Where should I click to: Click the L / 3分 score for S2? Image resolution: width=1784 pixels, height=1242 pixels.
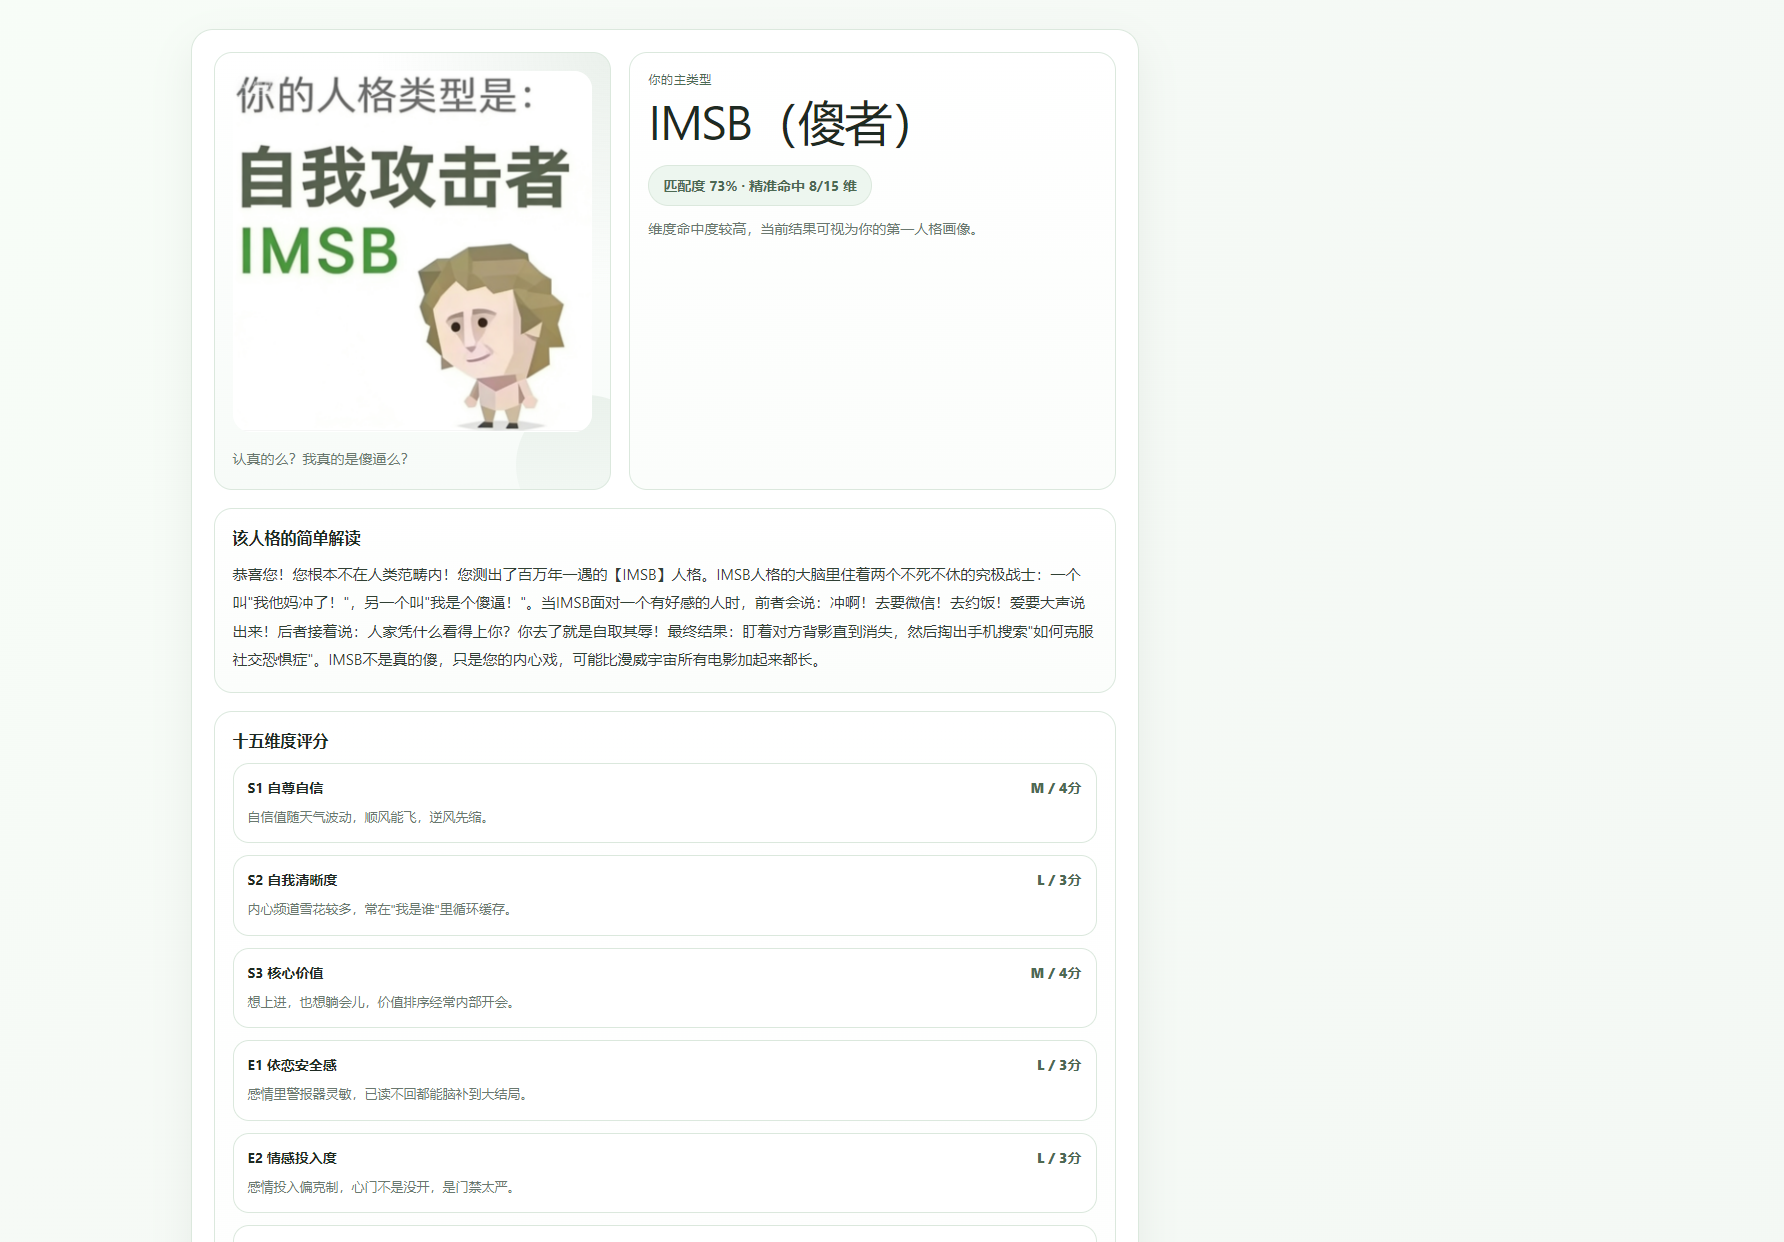coord(1058,880)
